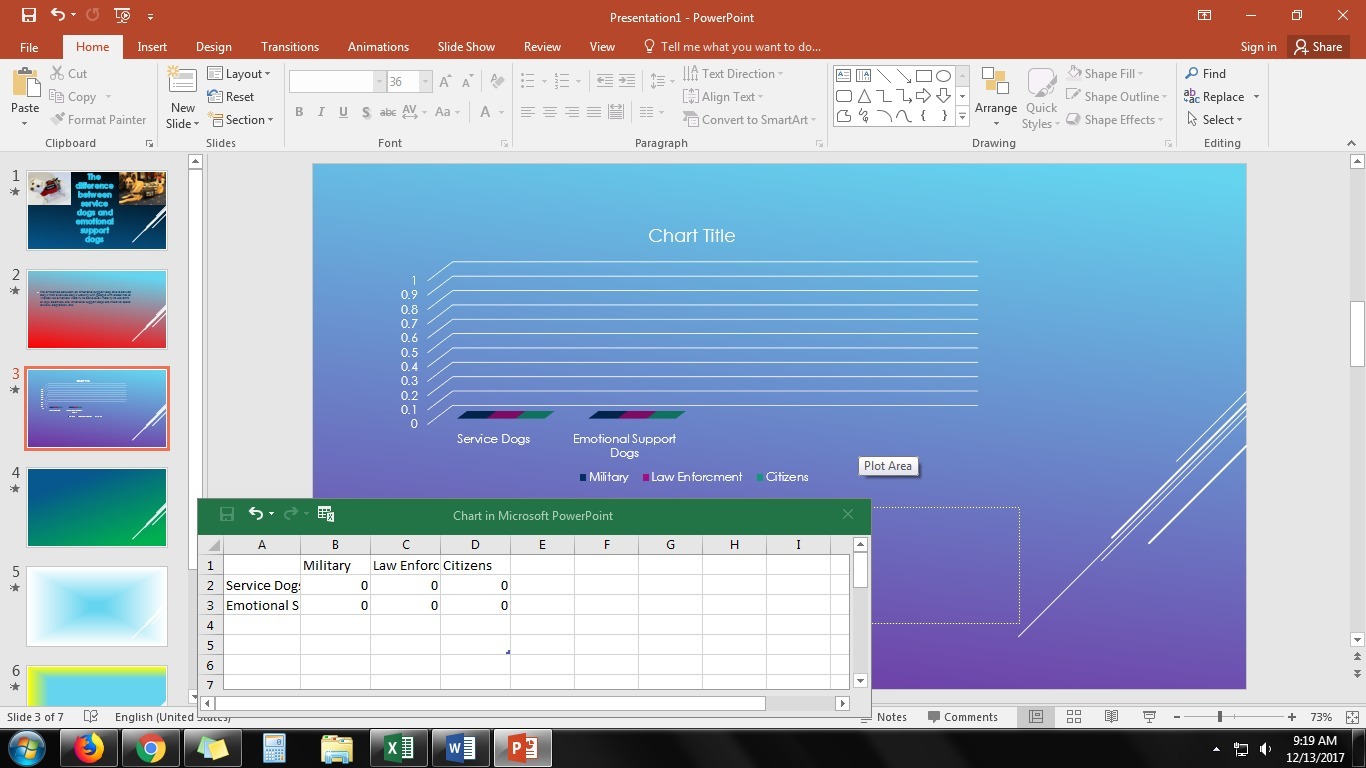Open chart data in Microsoft Excel icon
Viewport: 1366px width, 768px height.
point(325,514)
